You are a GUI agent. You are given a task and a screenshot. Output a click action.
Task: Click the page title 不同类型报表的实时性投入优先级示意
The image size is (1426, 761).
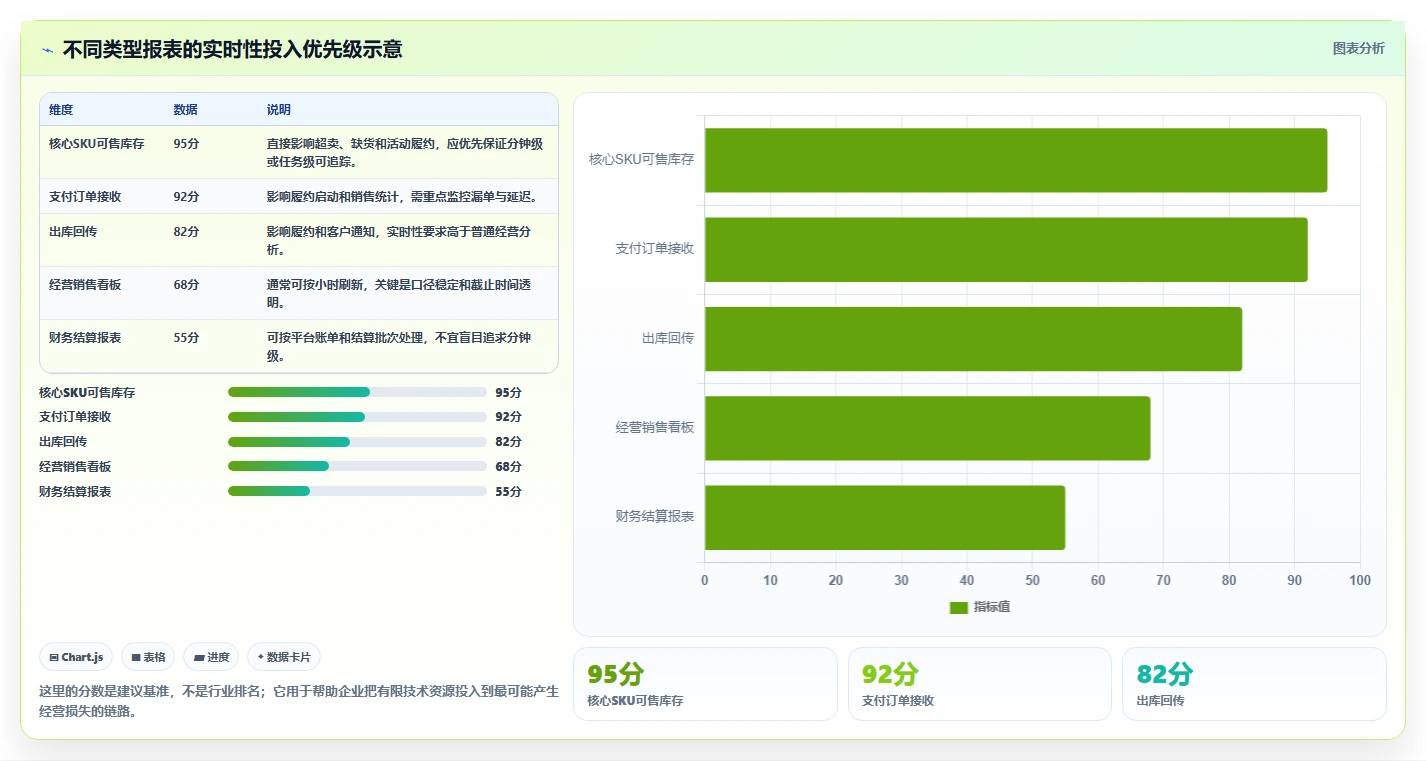(233, 49)
